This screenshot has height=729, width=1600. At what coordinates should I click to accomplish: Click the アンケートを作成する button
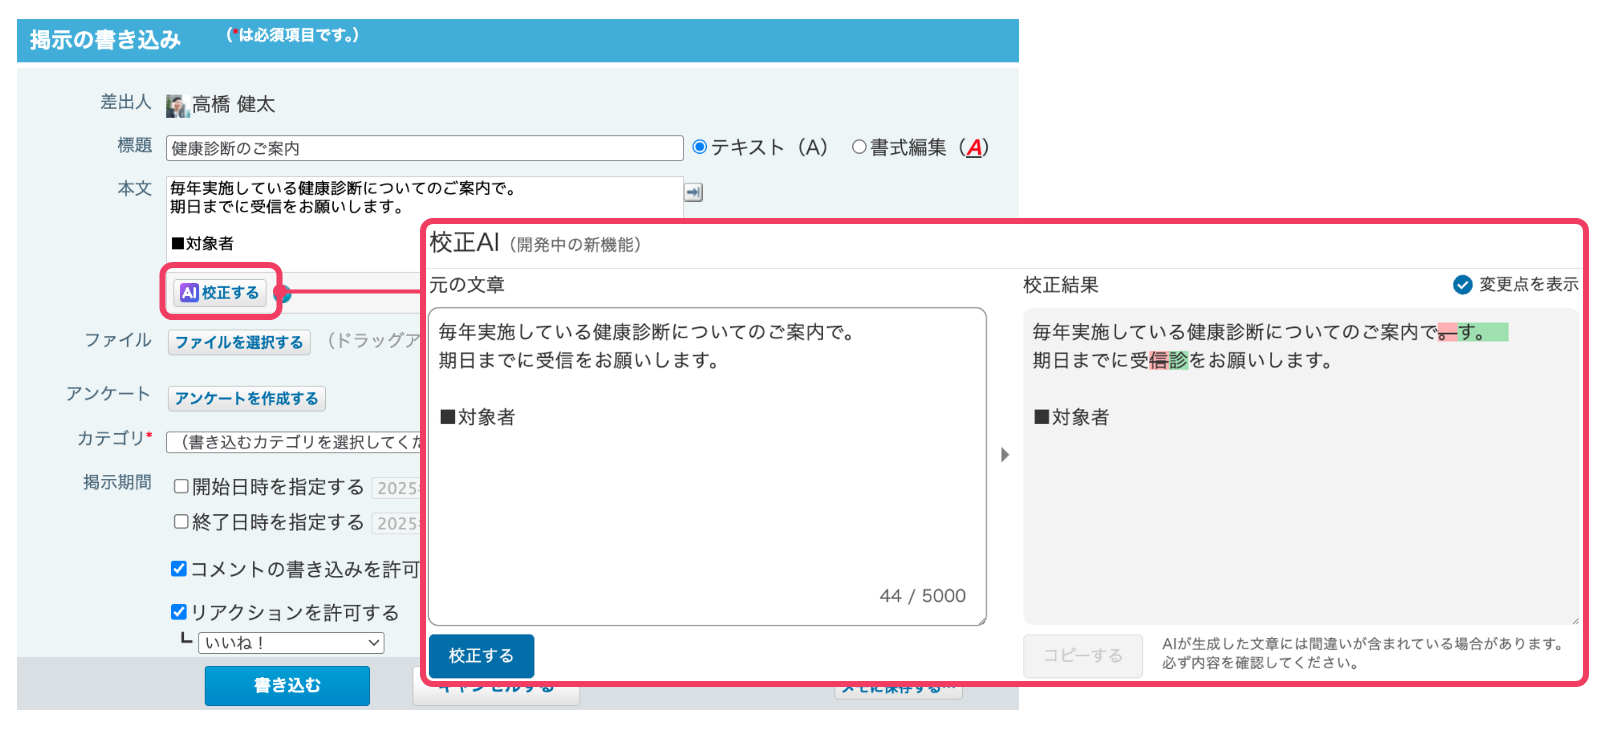(x=246, y=398)
